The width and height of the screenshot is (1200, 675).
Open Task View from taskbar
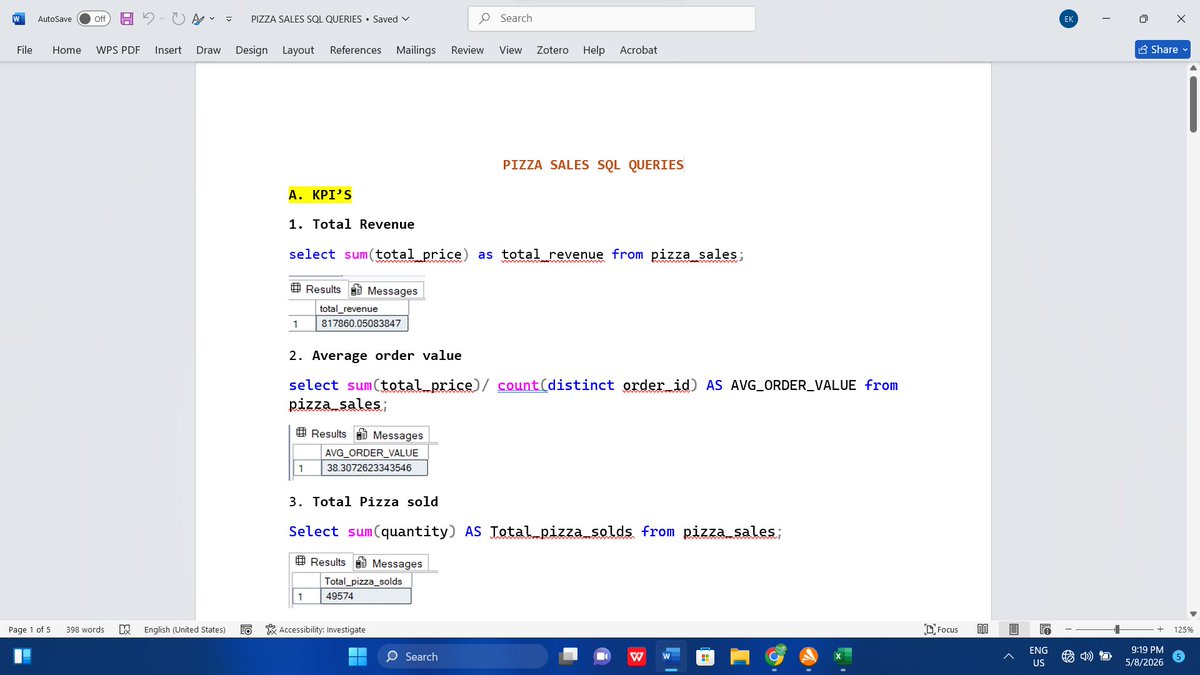[568, 656]
